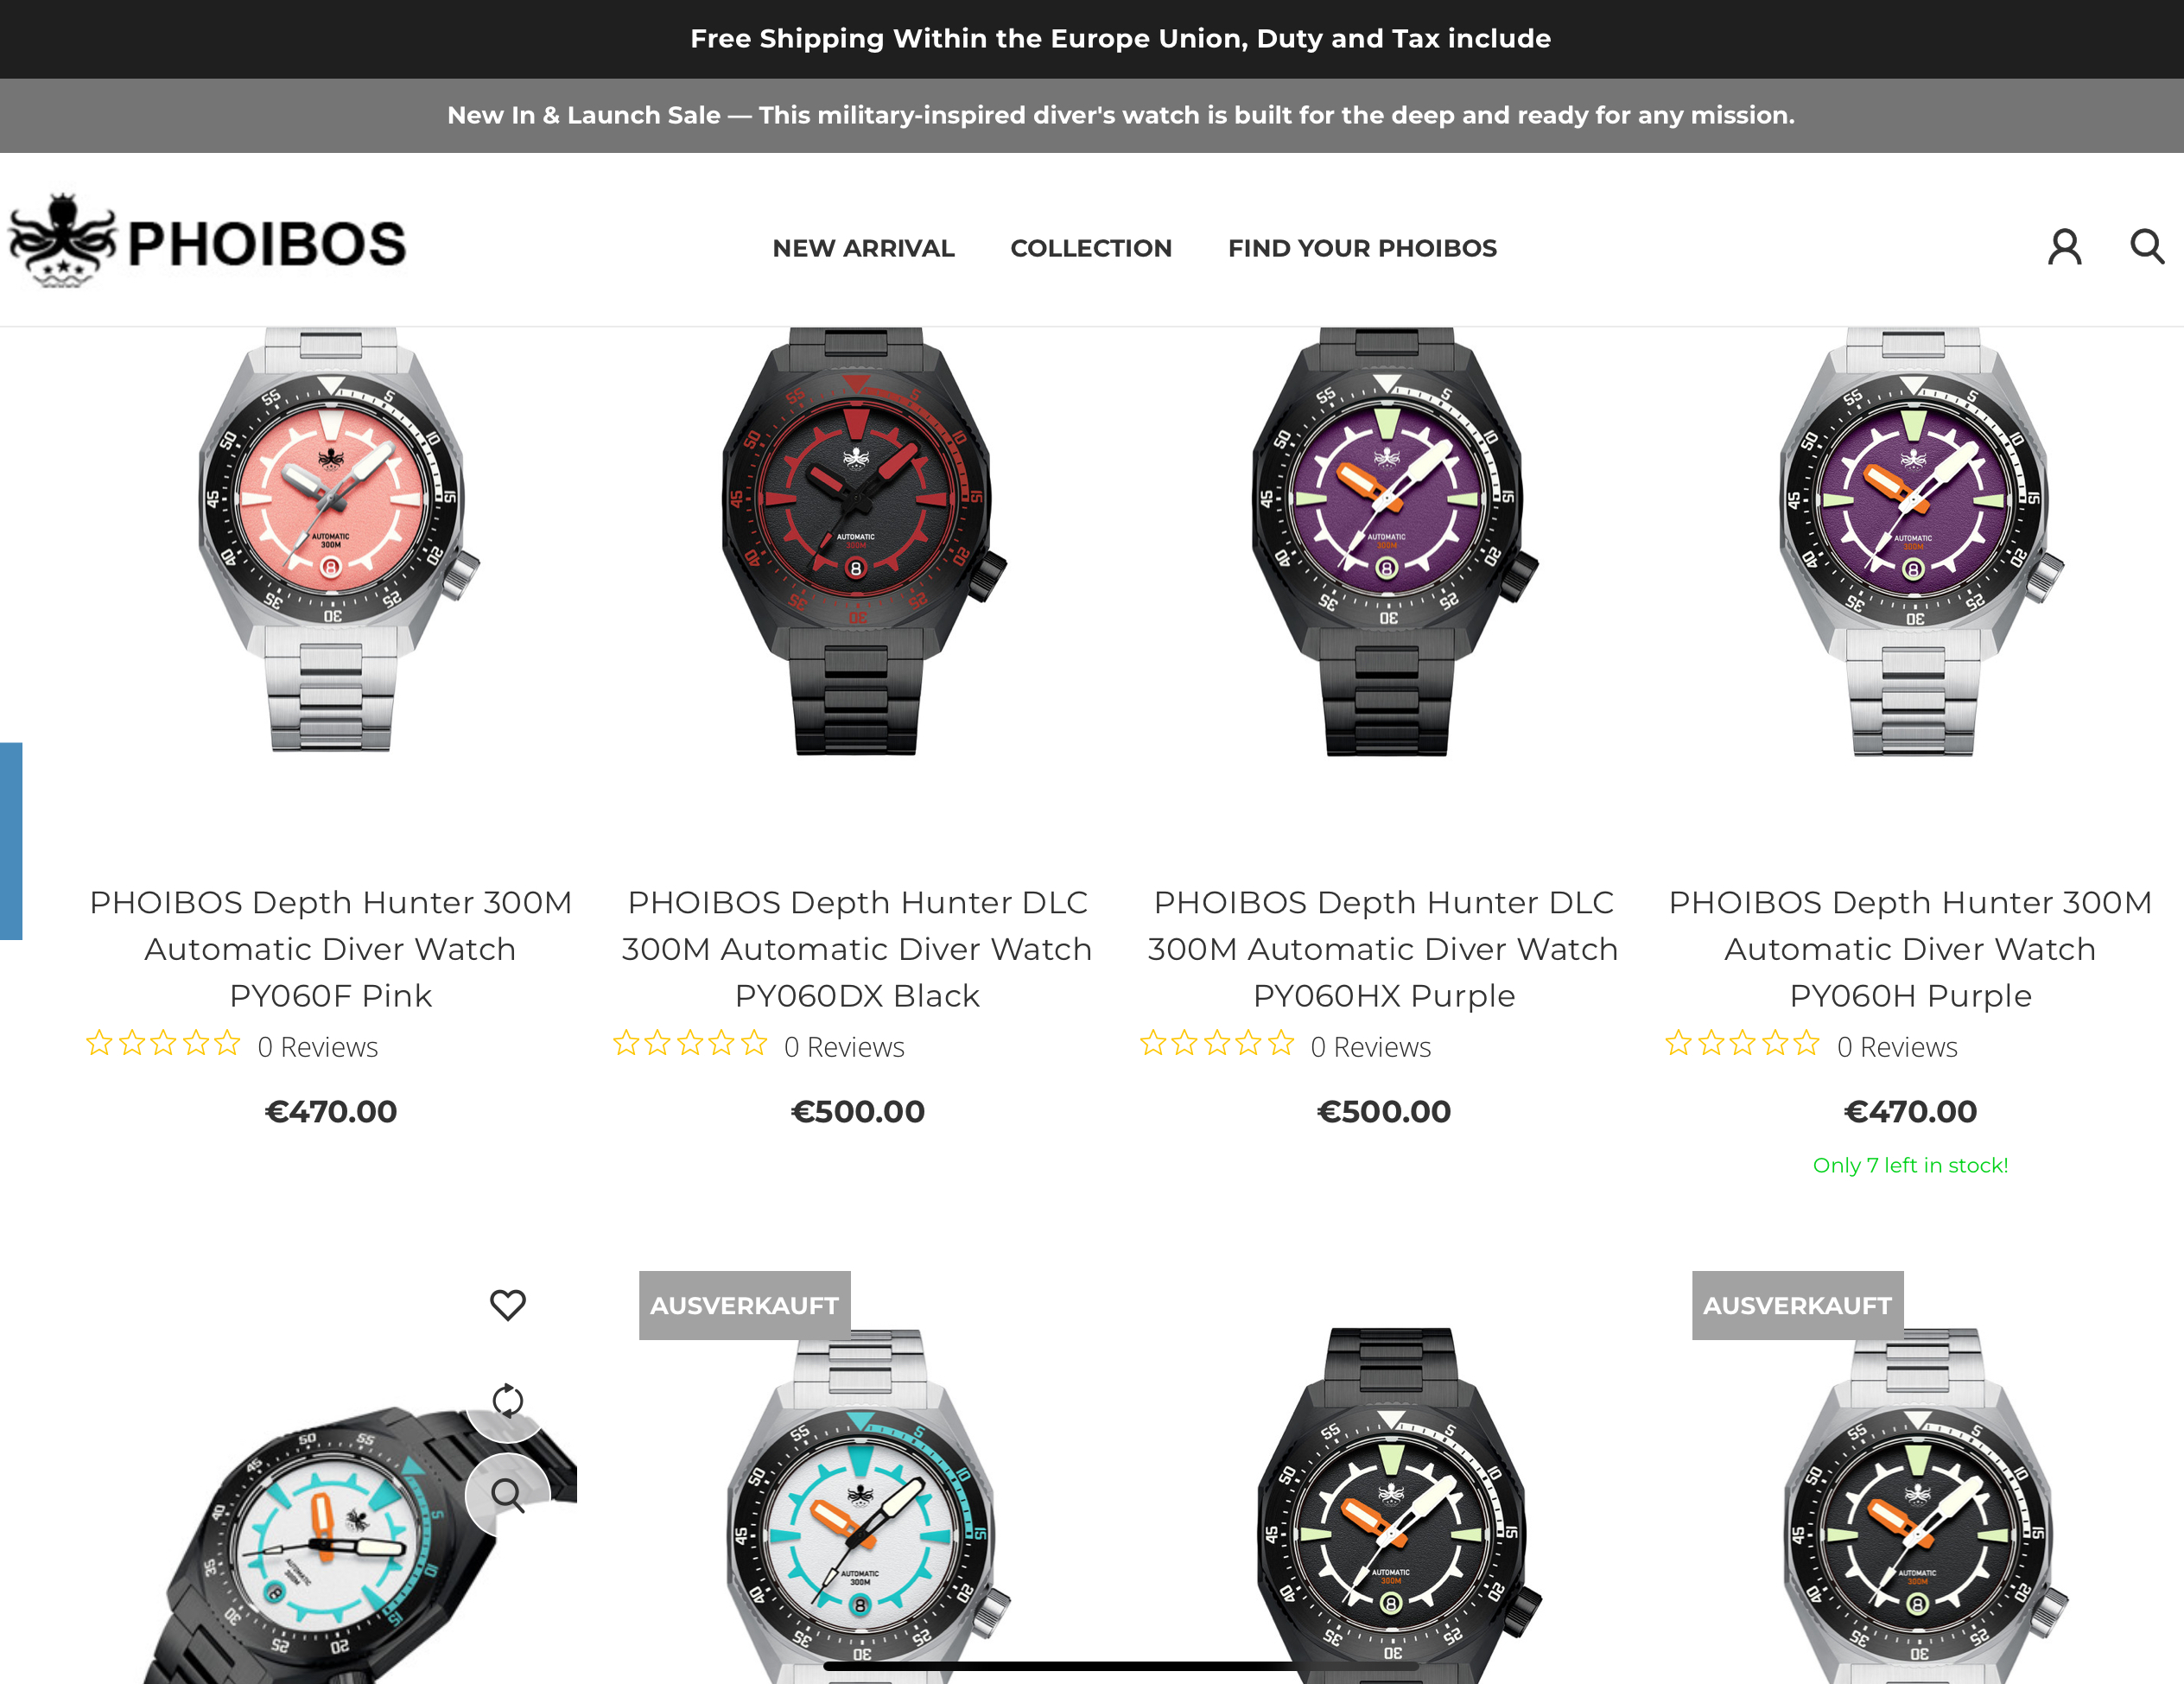The width and height of the screenshot is (2184, 1684).
Task: Click the compare arrows icon on watch
Action: click(508, 1400)
